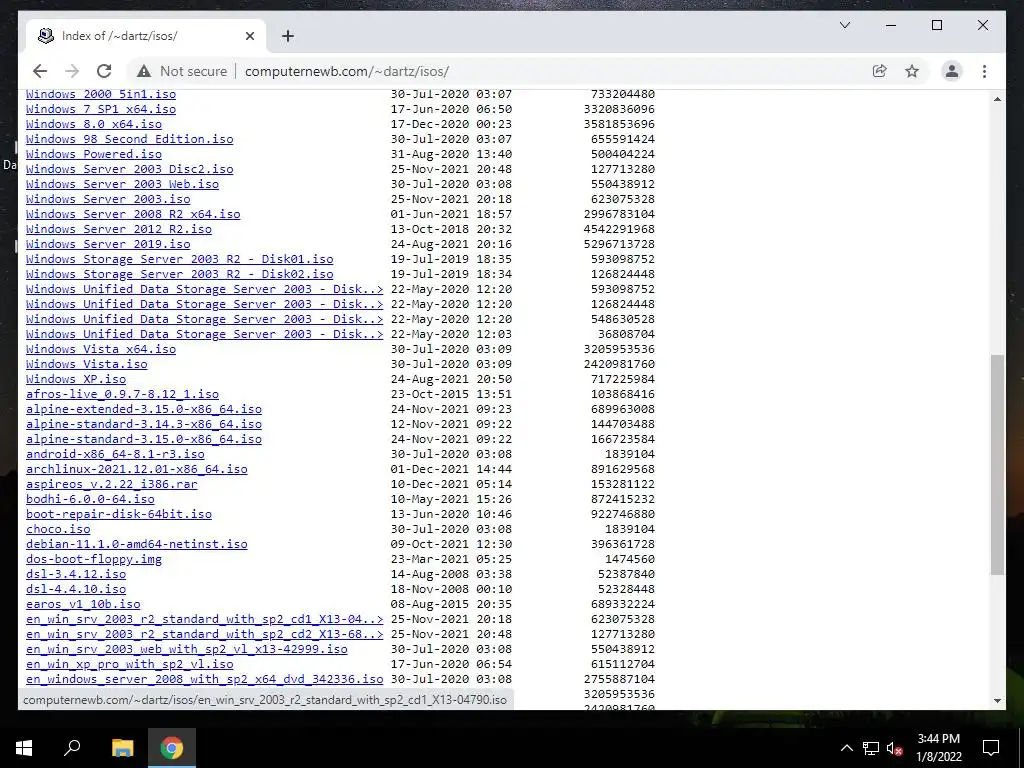The height and width of the screenshot is (768, 1024).
Task: Open Windows_Server_2008_R2_x64.iso
Action: [133, 214]
